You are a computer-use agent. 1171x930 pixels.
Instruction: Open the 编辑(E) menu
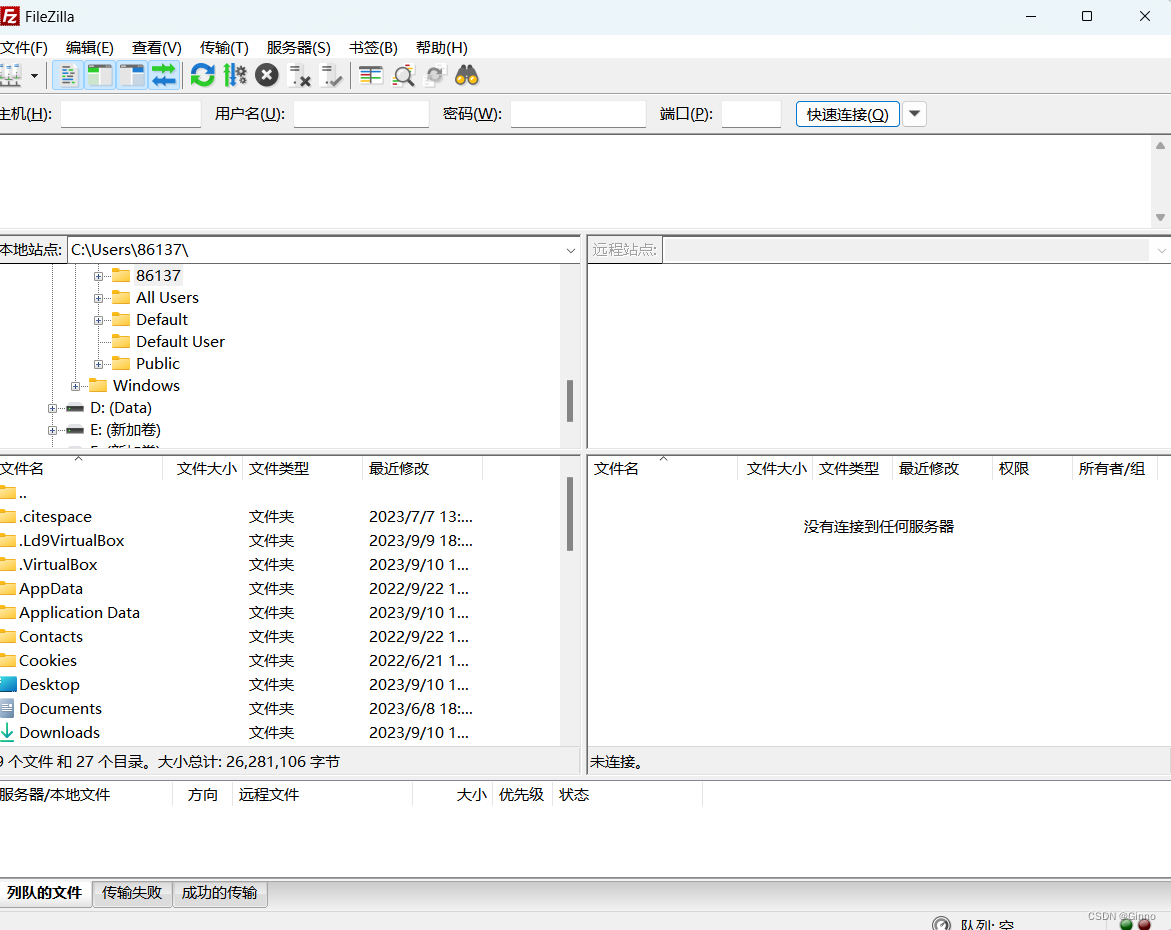coord(90,48)
